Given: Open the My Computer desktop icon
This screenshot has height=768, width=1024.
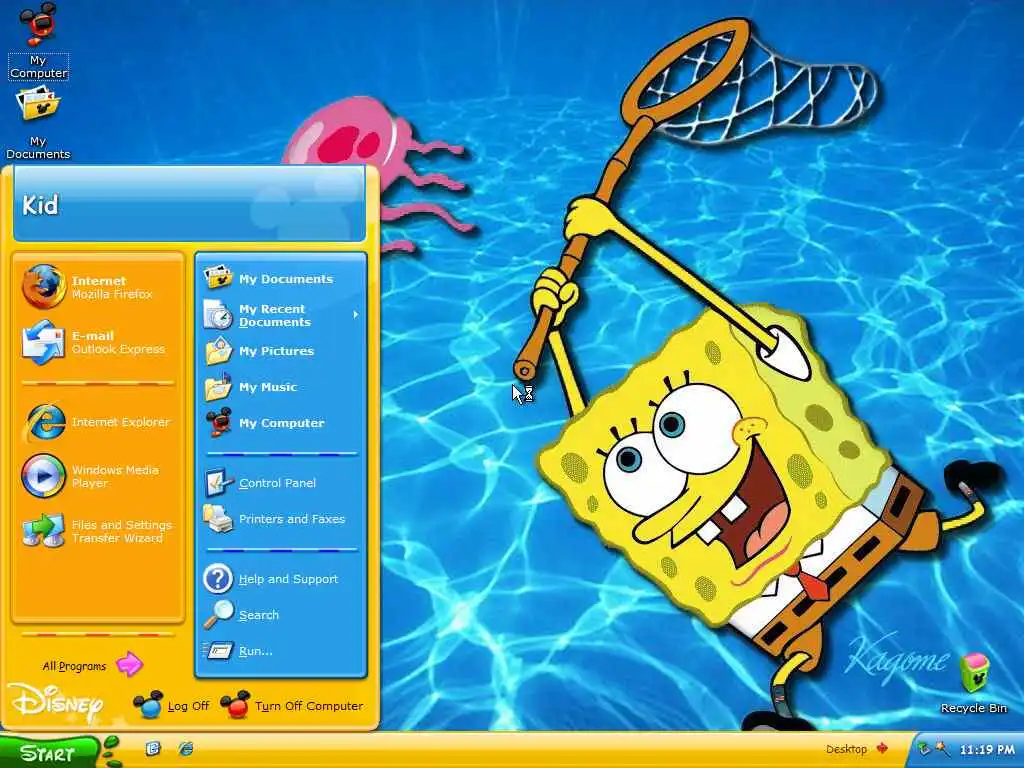Looking at the screenshot, I should pyautogui.click(x=39, y=24).
